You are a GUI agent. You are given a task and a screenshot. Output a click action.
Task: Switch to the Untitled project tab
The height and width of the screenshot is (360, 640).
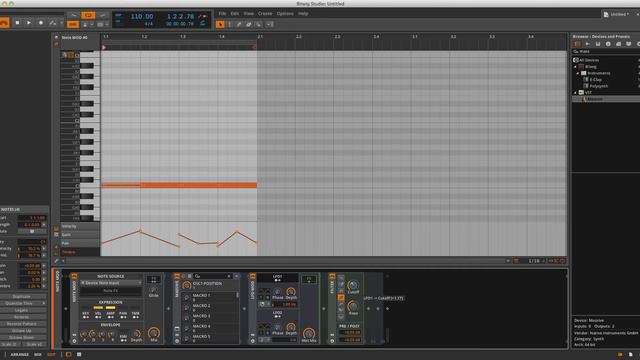[619, 14]
